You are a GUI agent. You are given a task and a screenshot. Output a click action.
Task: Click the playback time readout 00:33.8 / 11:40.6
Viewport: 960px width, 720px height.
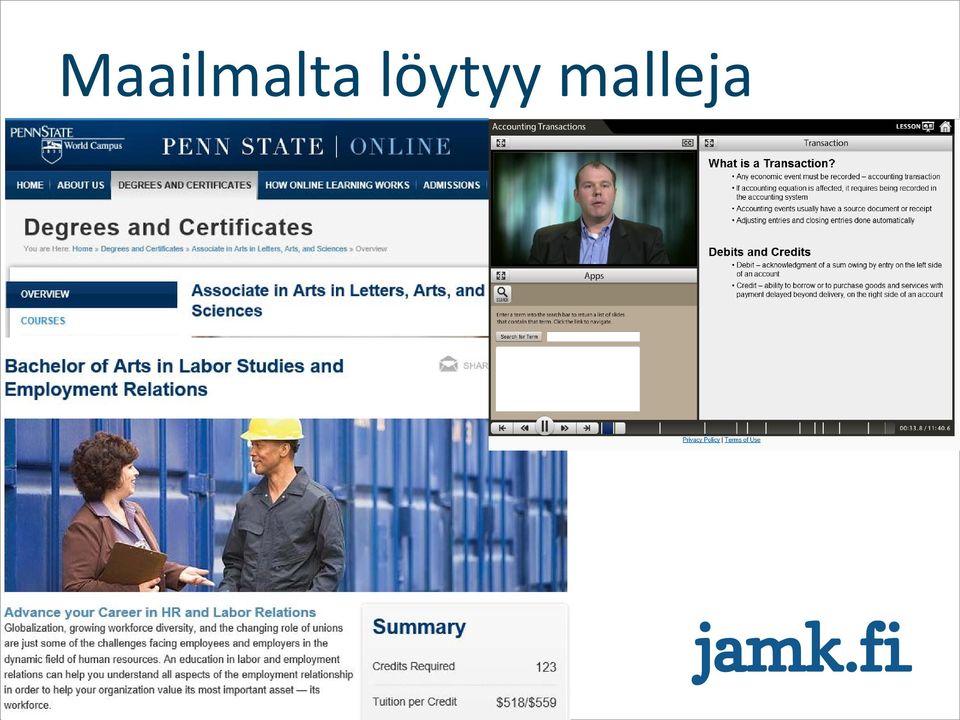point(924,429)
